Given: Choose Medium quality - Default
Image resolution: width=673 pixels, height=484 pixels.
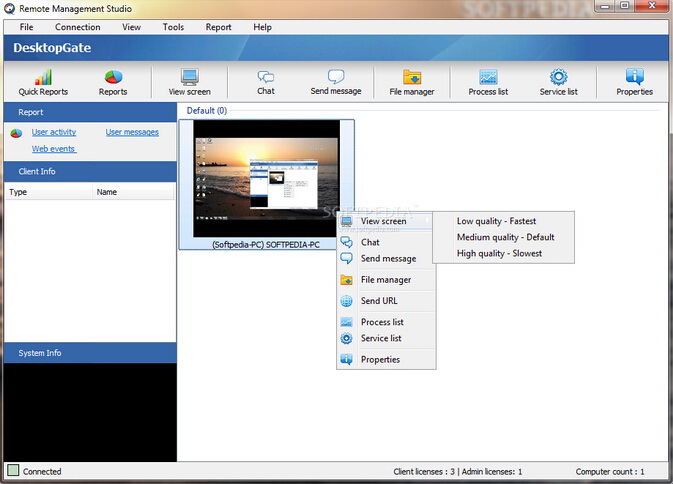Looking at the screenshot, I should 503,237.
